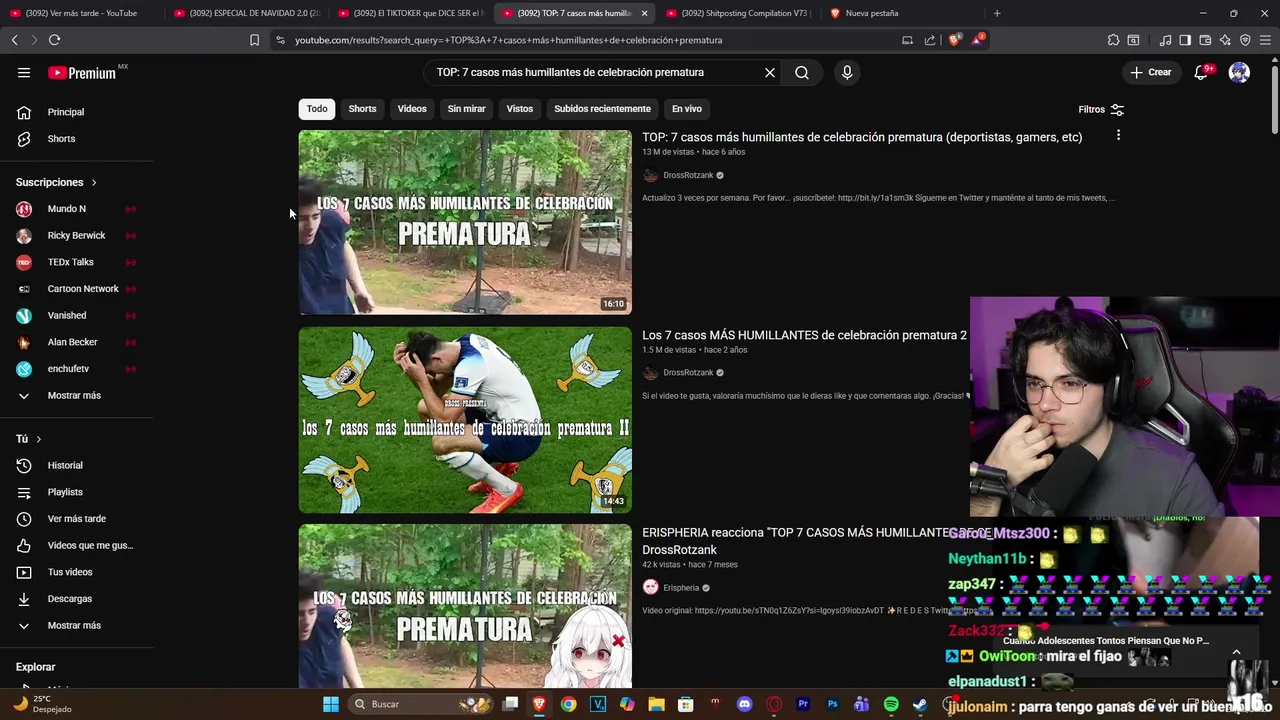Image resolution: width=1280 pixels, height=720 pixels.
Task: Click the Brave Shields lion icon
Action: pos(954,40)
